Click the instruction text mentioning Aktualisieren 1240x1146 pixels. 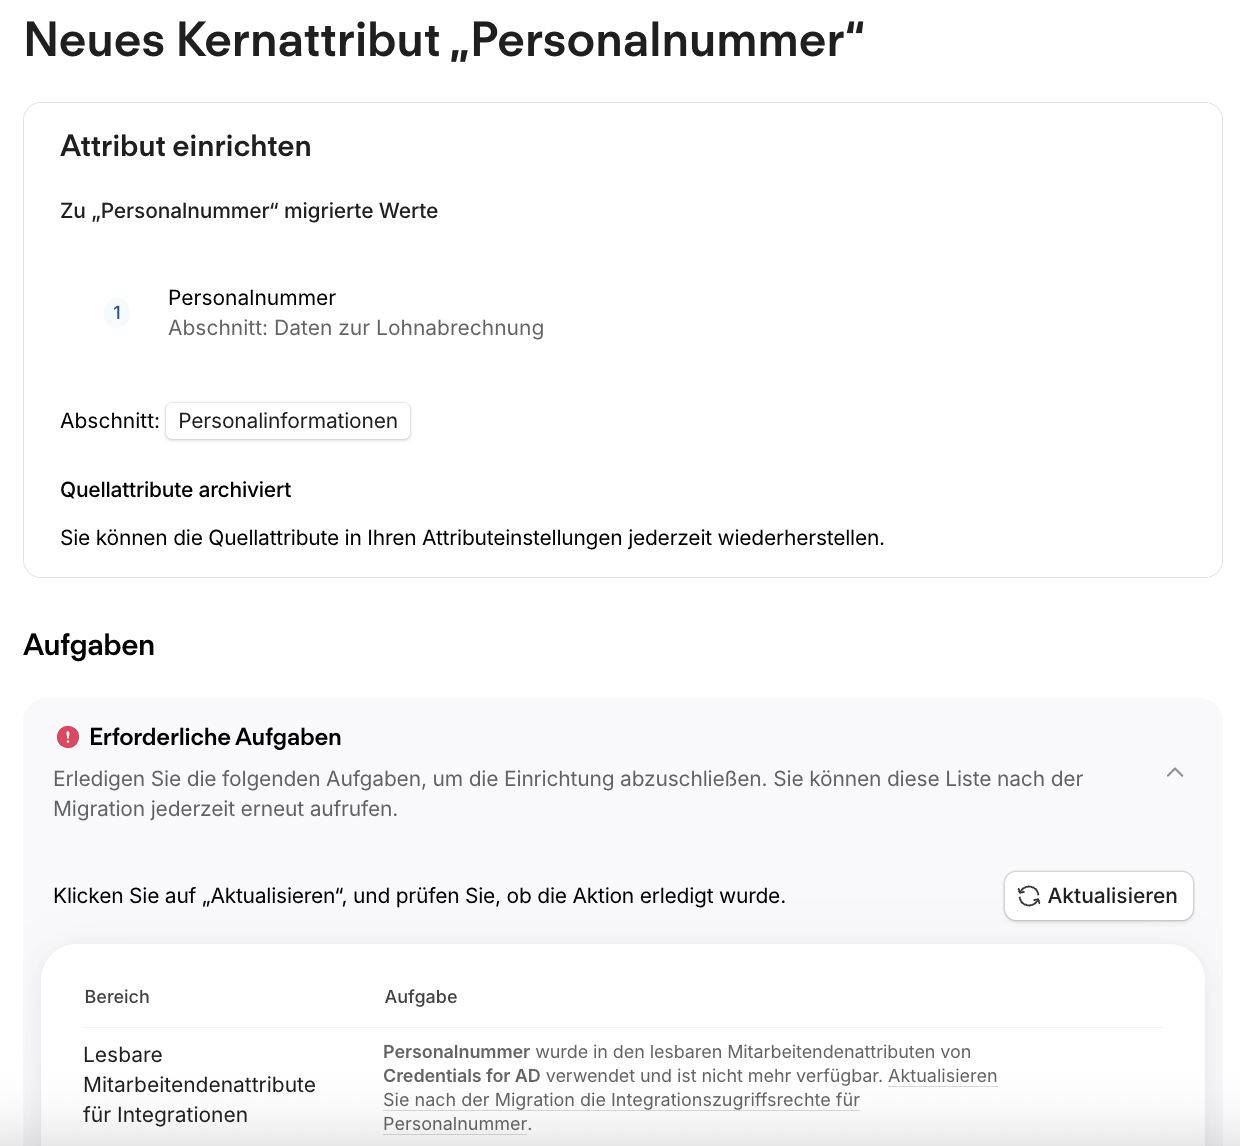tap(419, 896)
